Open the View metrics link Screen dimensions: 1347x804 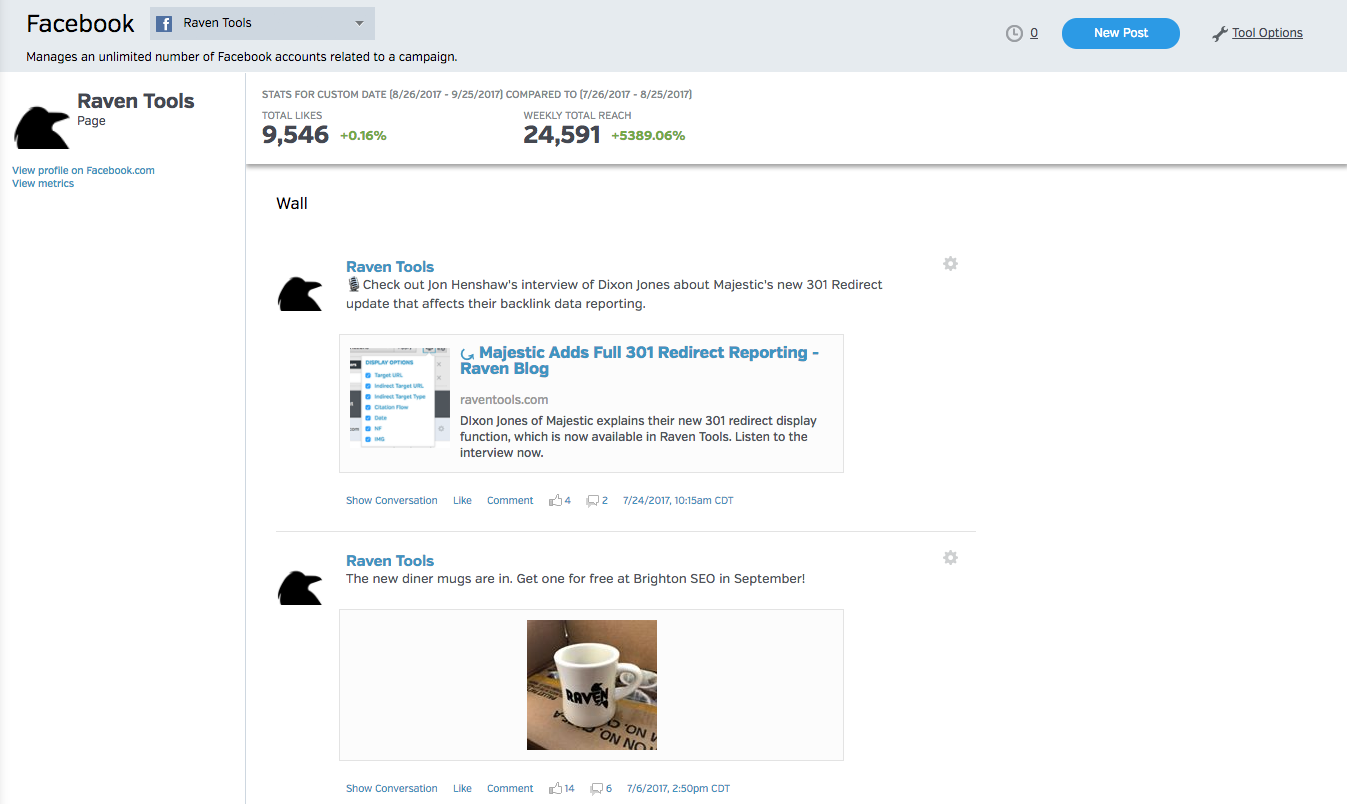click(x=43, y=183)
